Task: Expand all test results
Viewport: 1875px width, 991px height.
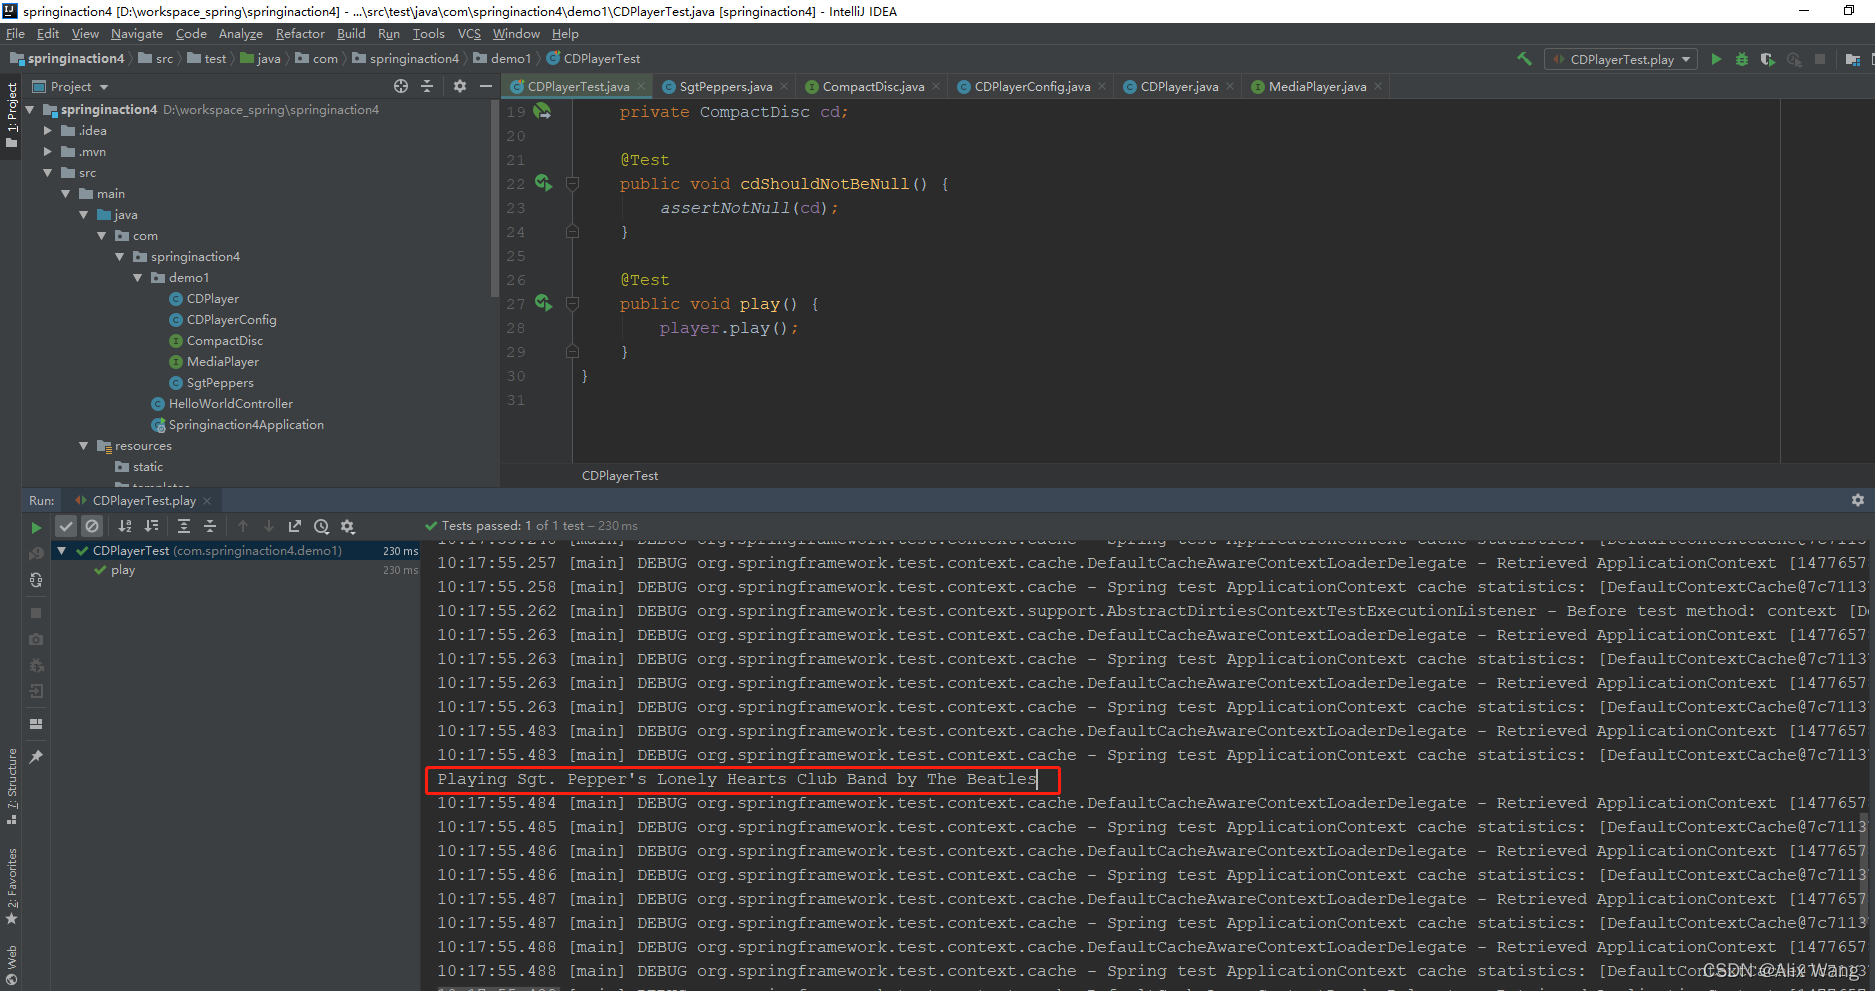Action: pos(184,526)
